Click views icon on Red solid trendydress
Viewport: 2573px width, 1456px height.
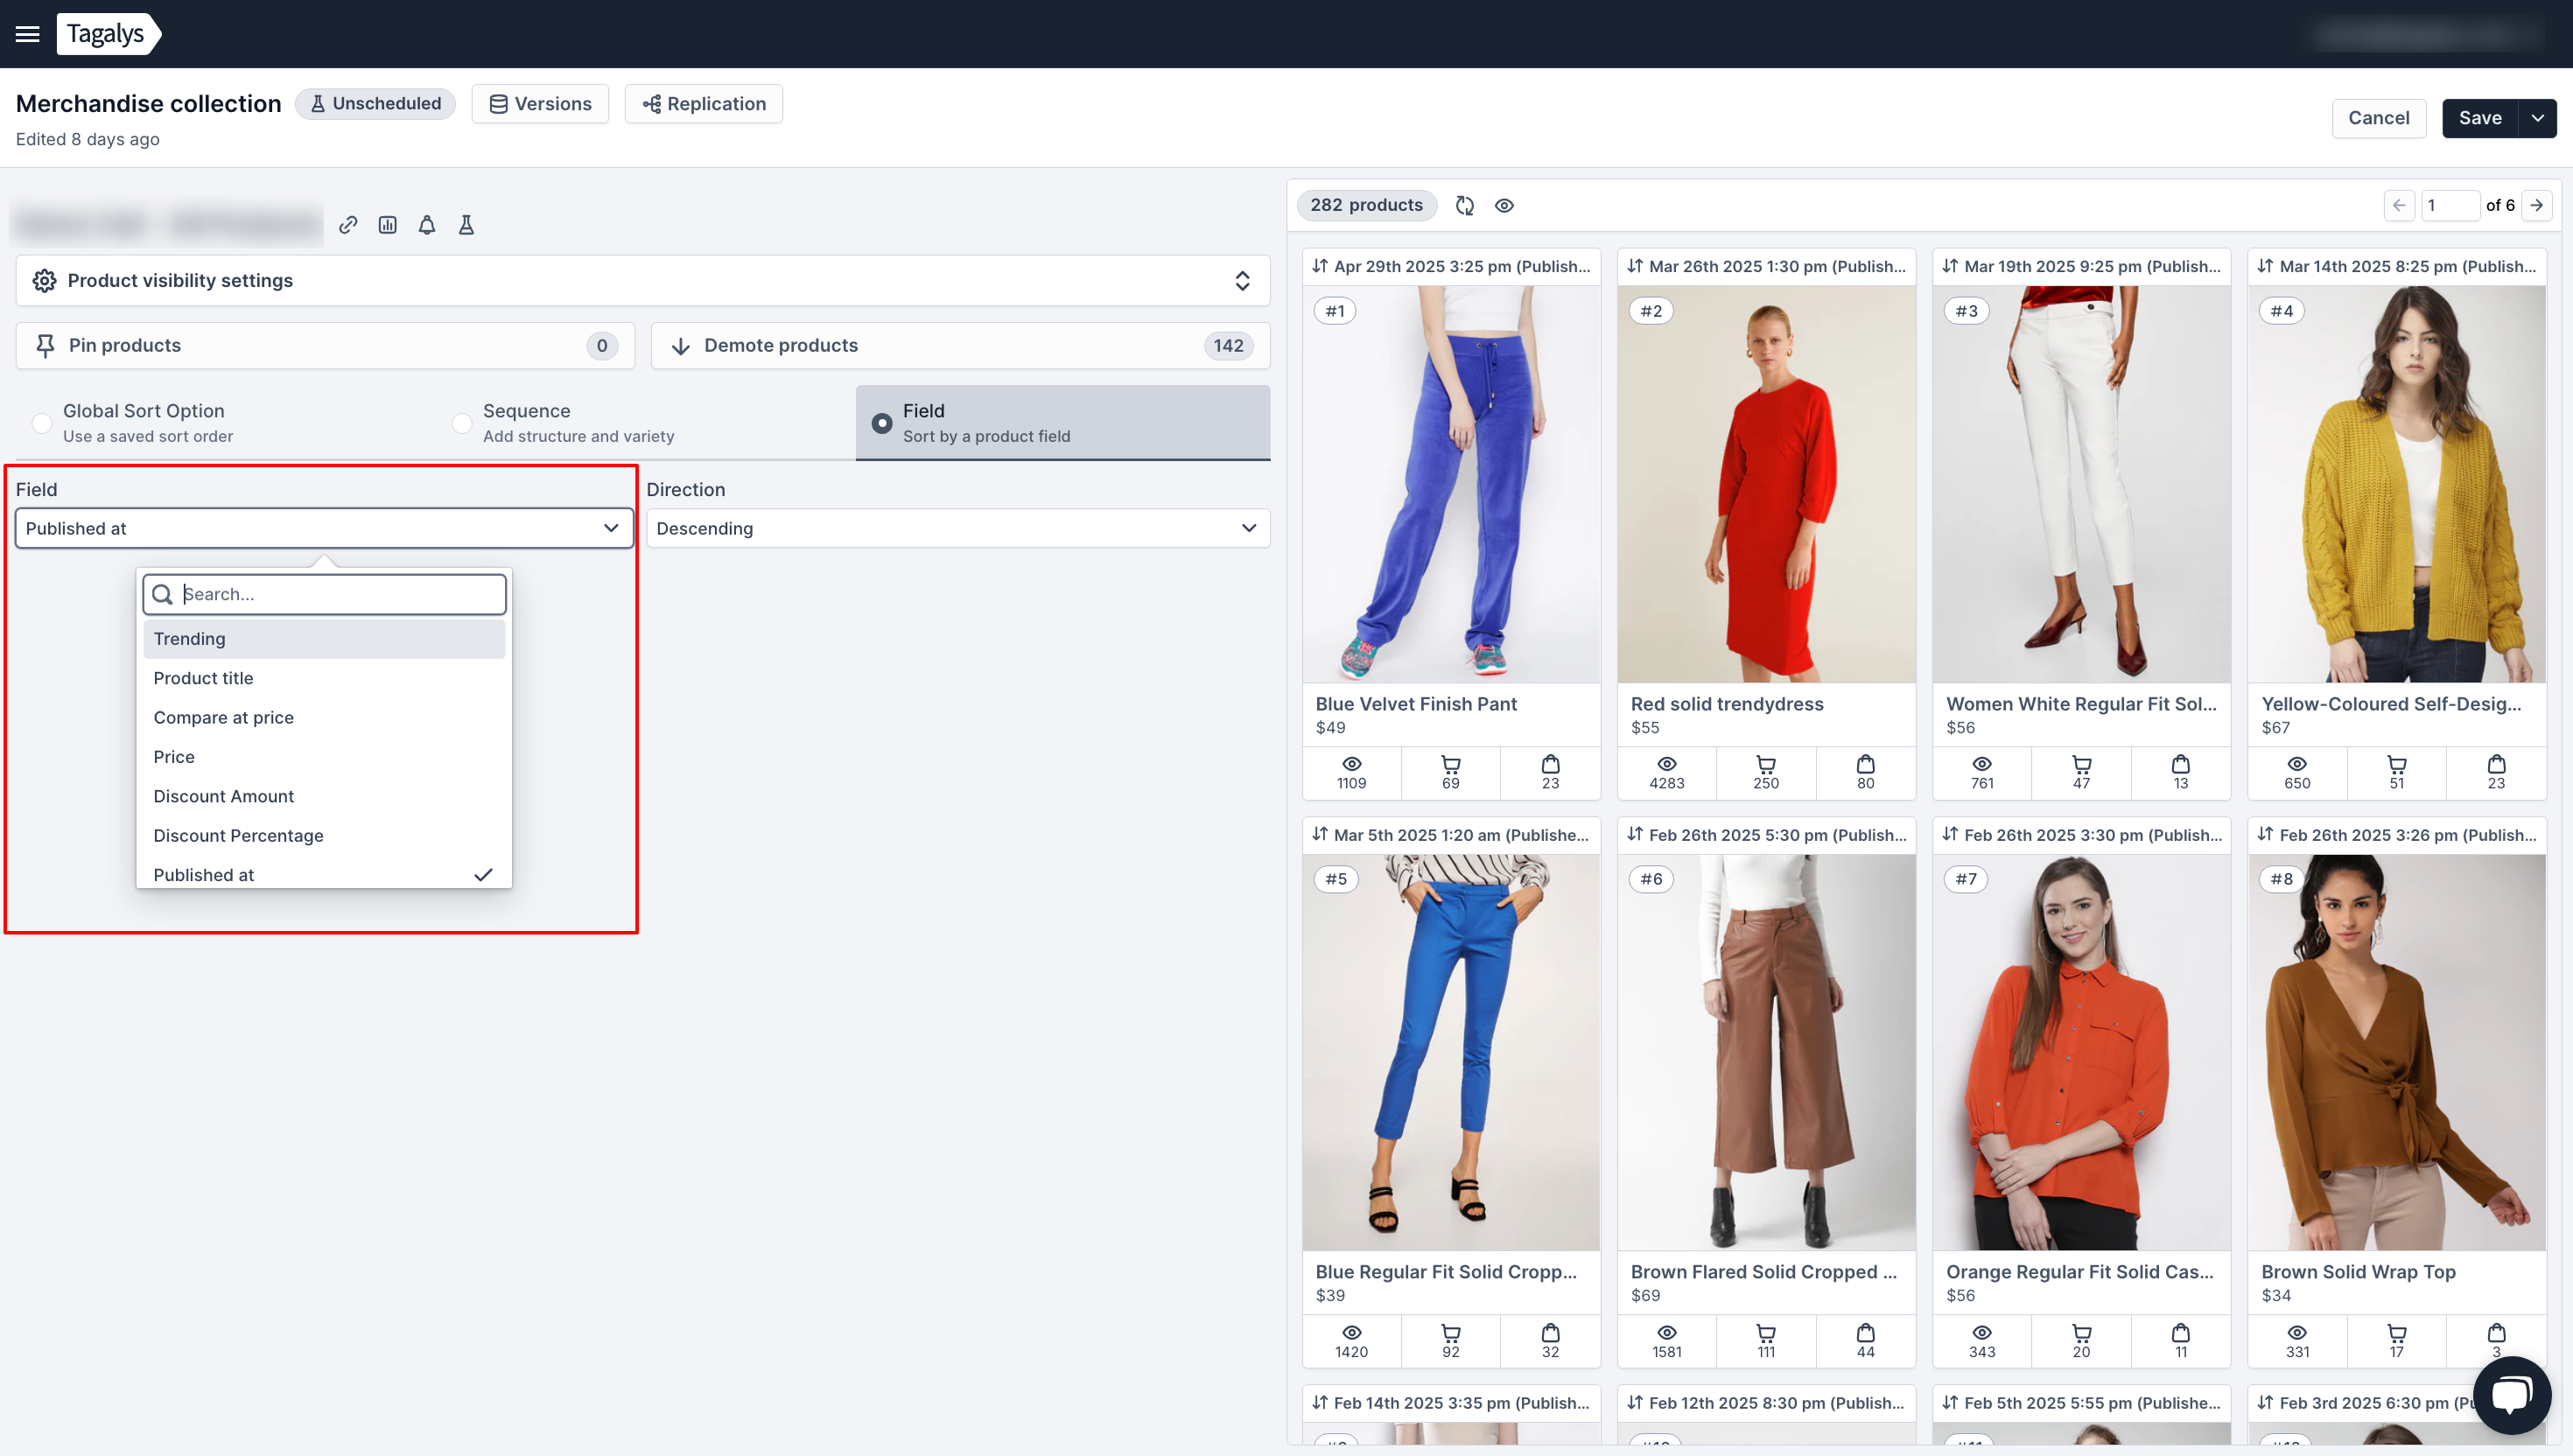point(1667,765)
